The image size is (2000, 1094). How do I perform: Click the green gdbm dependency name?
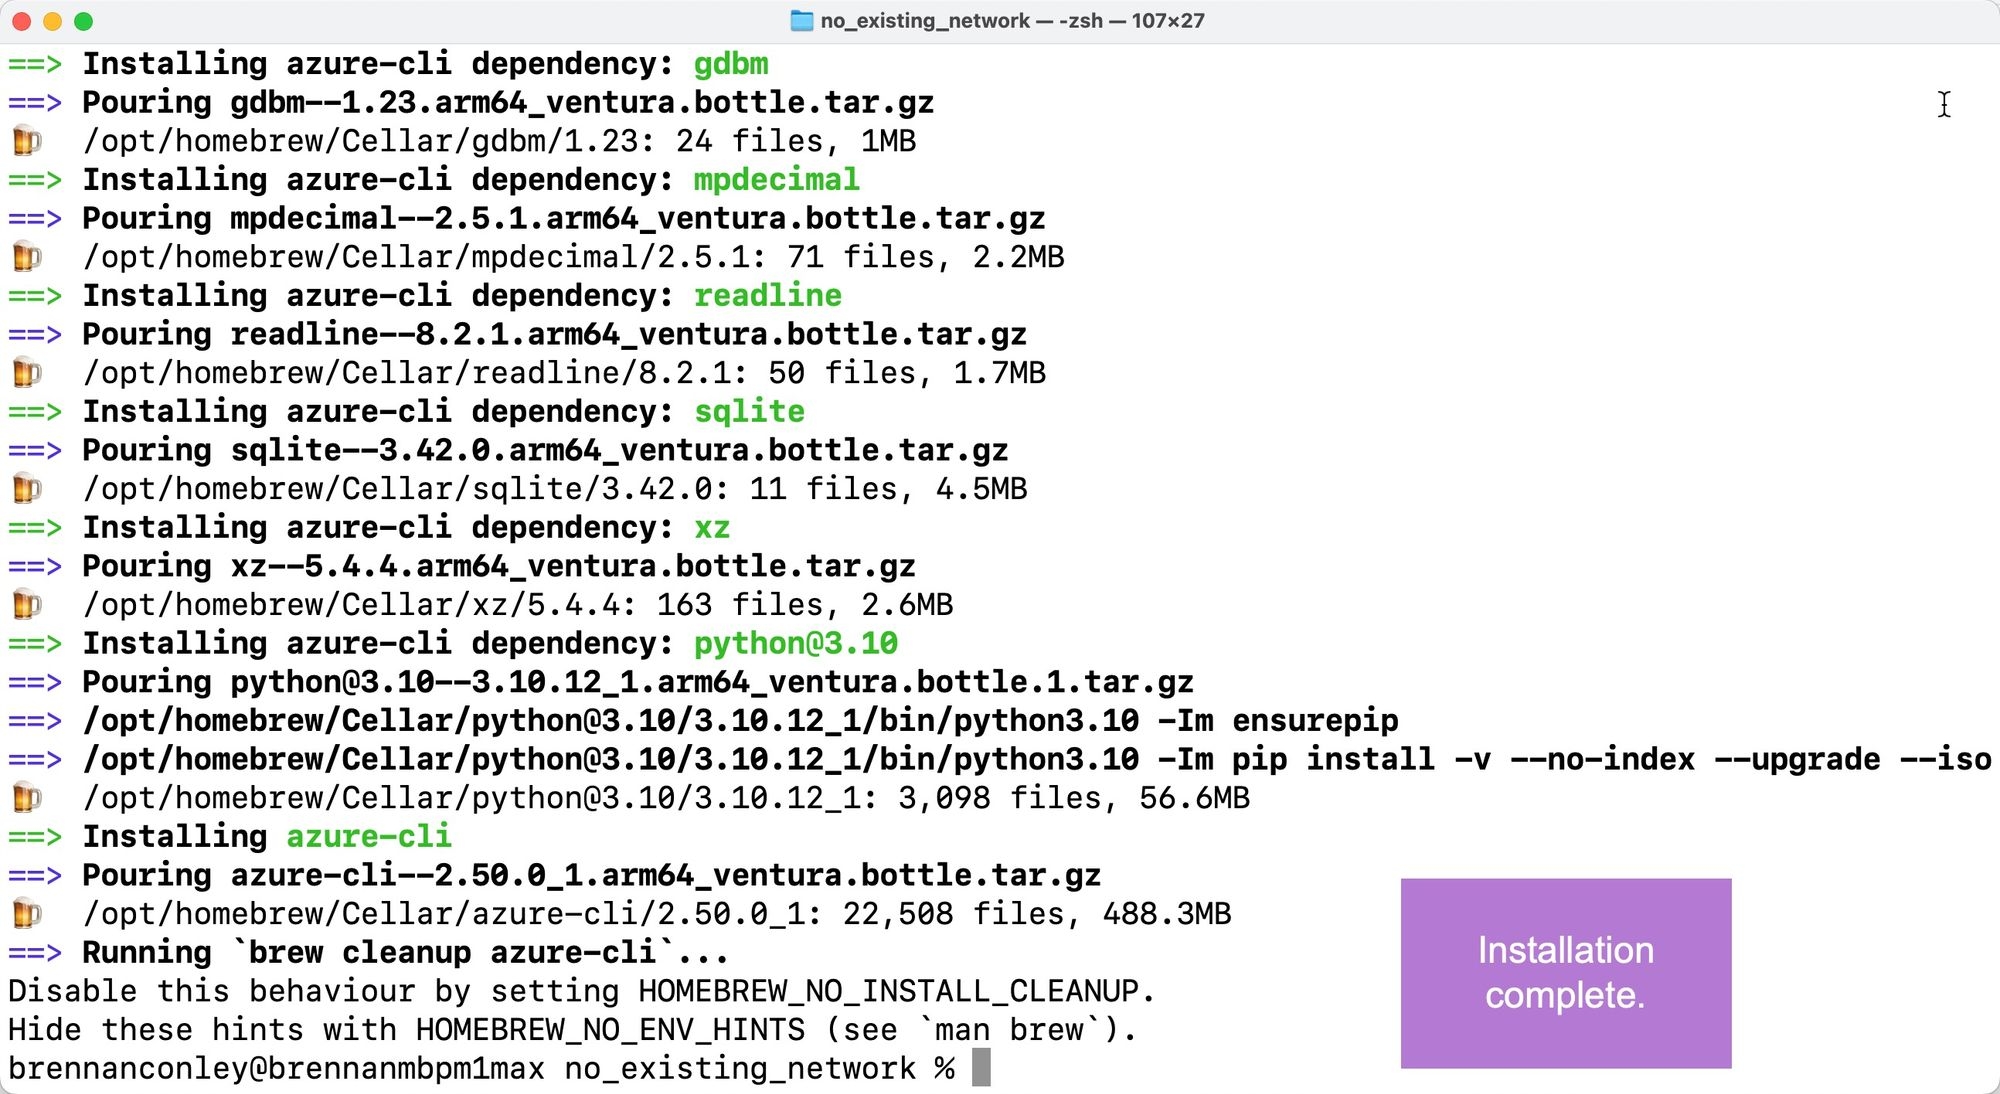731,64
